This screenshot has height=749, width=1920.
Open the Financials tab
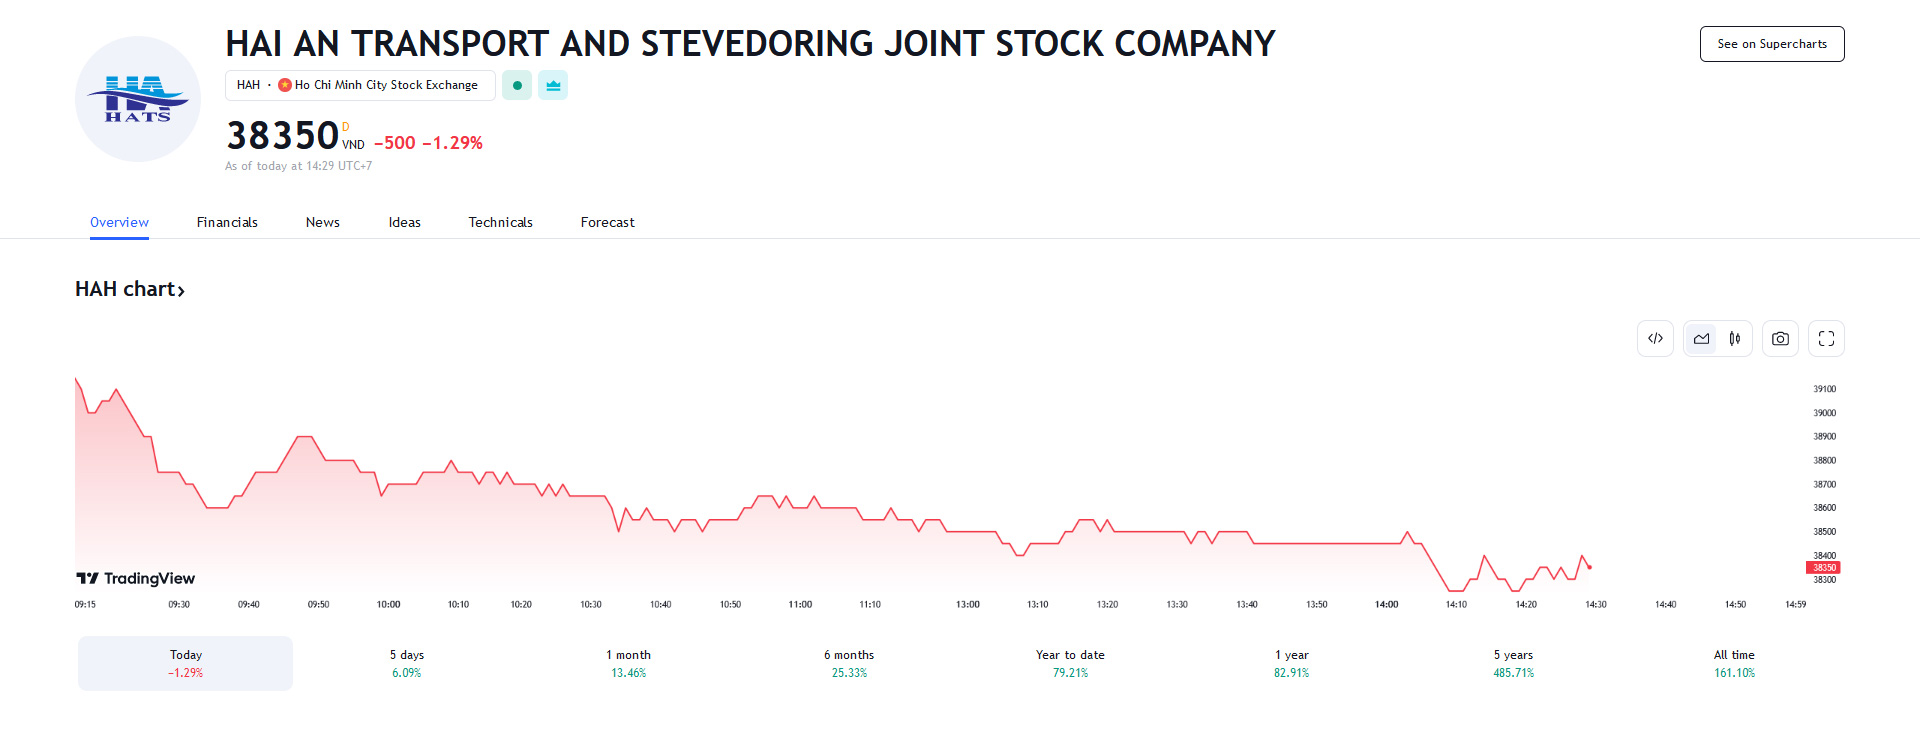click(x=227, y=222)
